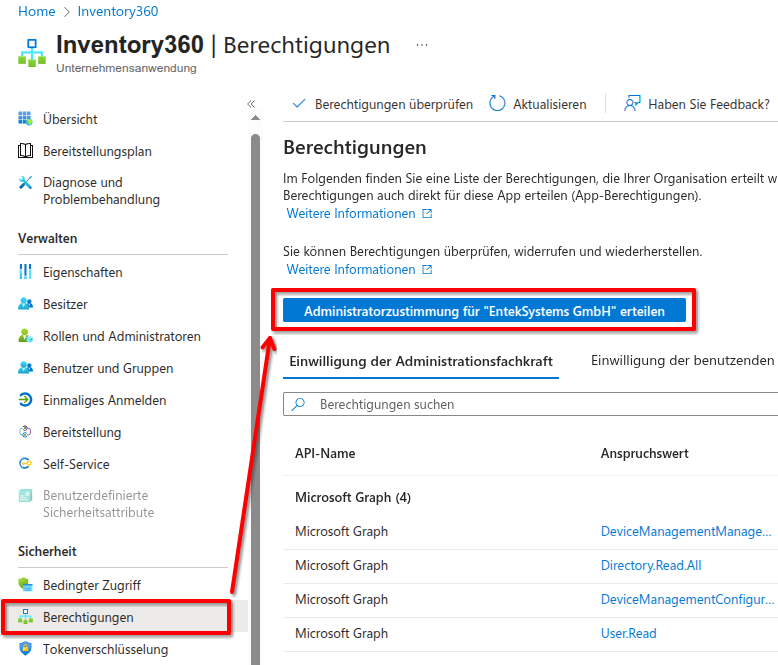Open the Bereitstellungsplan sidebar item

[97, 151]
